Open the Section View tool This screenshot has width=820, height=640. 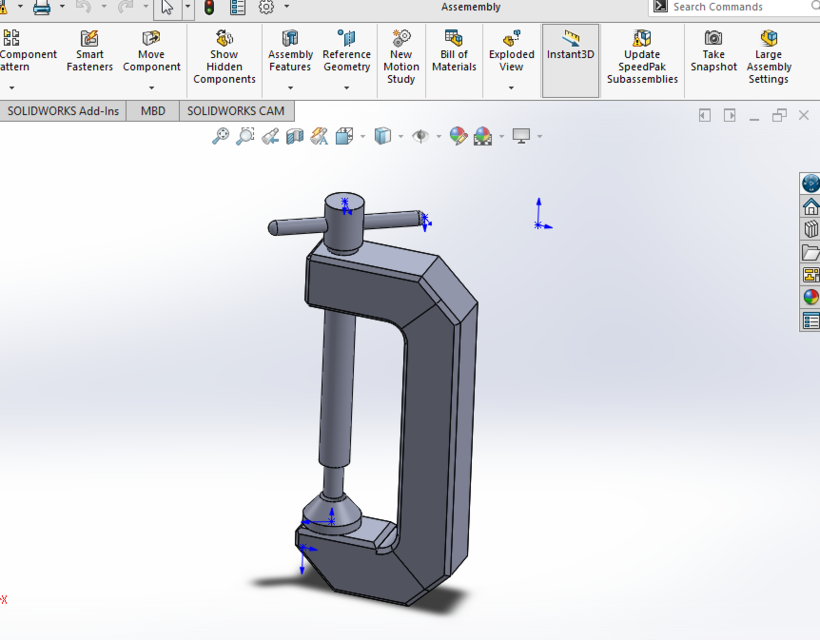pos(292,136)
